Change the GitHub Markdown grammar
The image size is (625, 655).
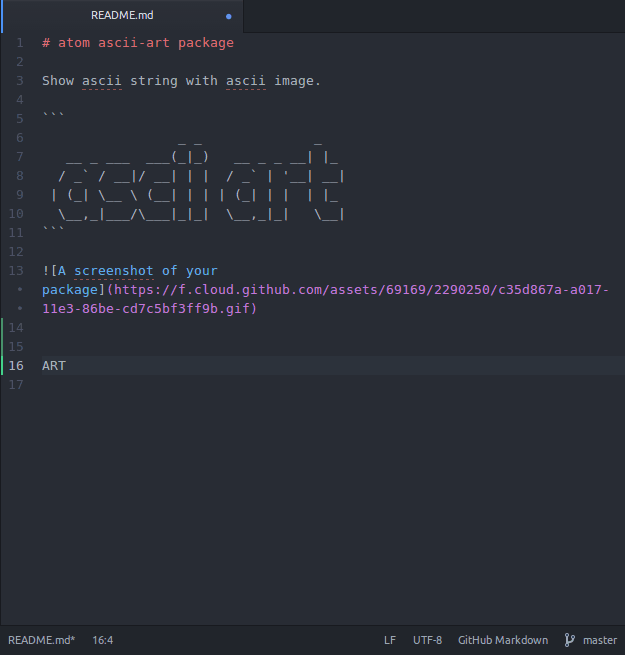pyautogui.click(x=503, y=640)
